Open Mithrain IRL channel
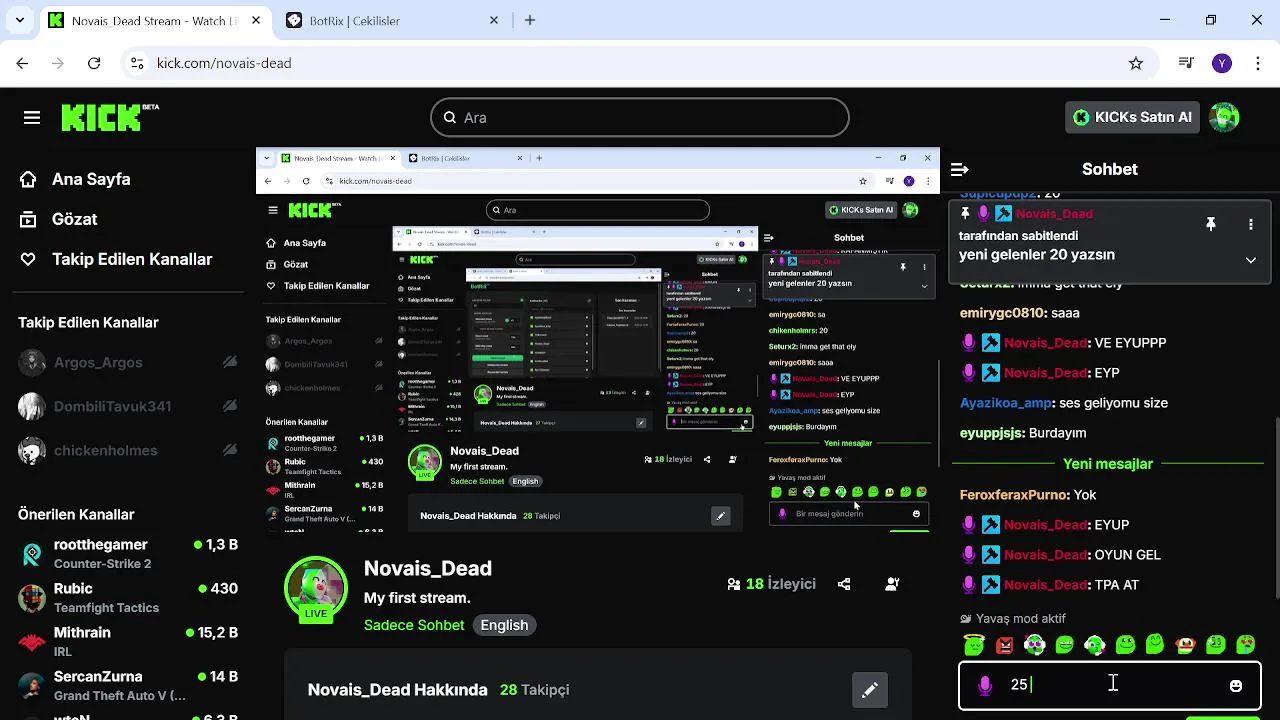Image resolution: width=1280 pixels, height=720 pixels. 128,642
